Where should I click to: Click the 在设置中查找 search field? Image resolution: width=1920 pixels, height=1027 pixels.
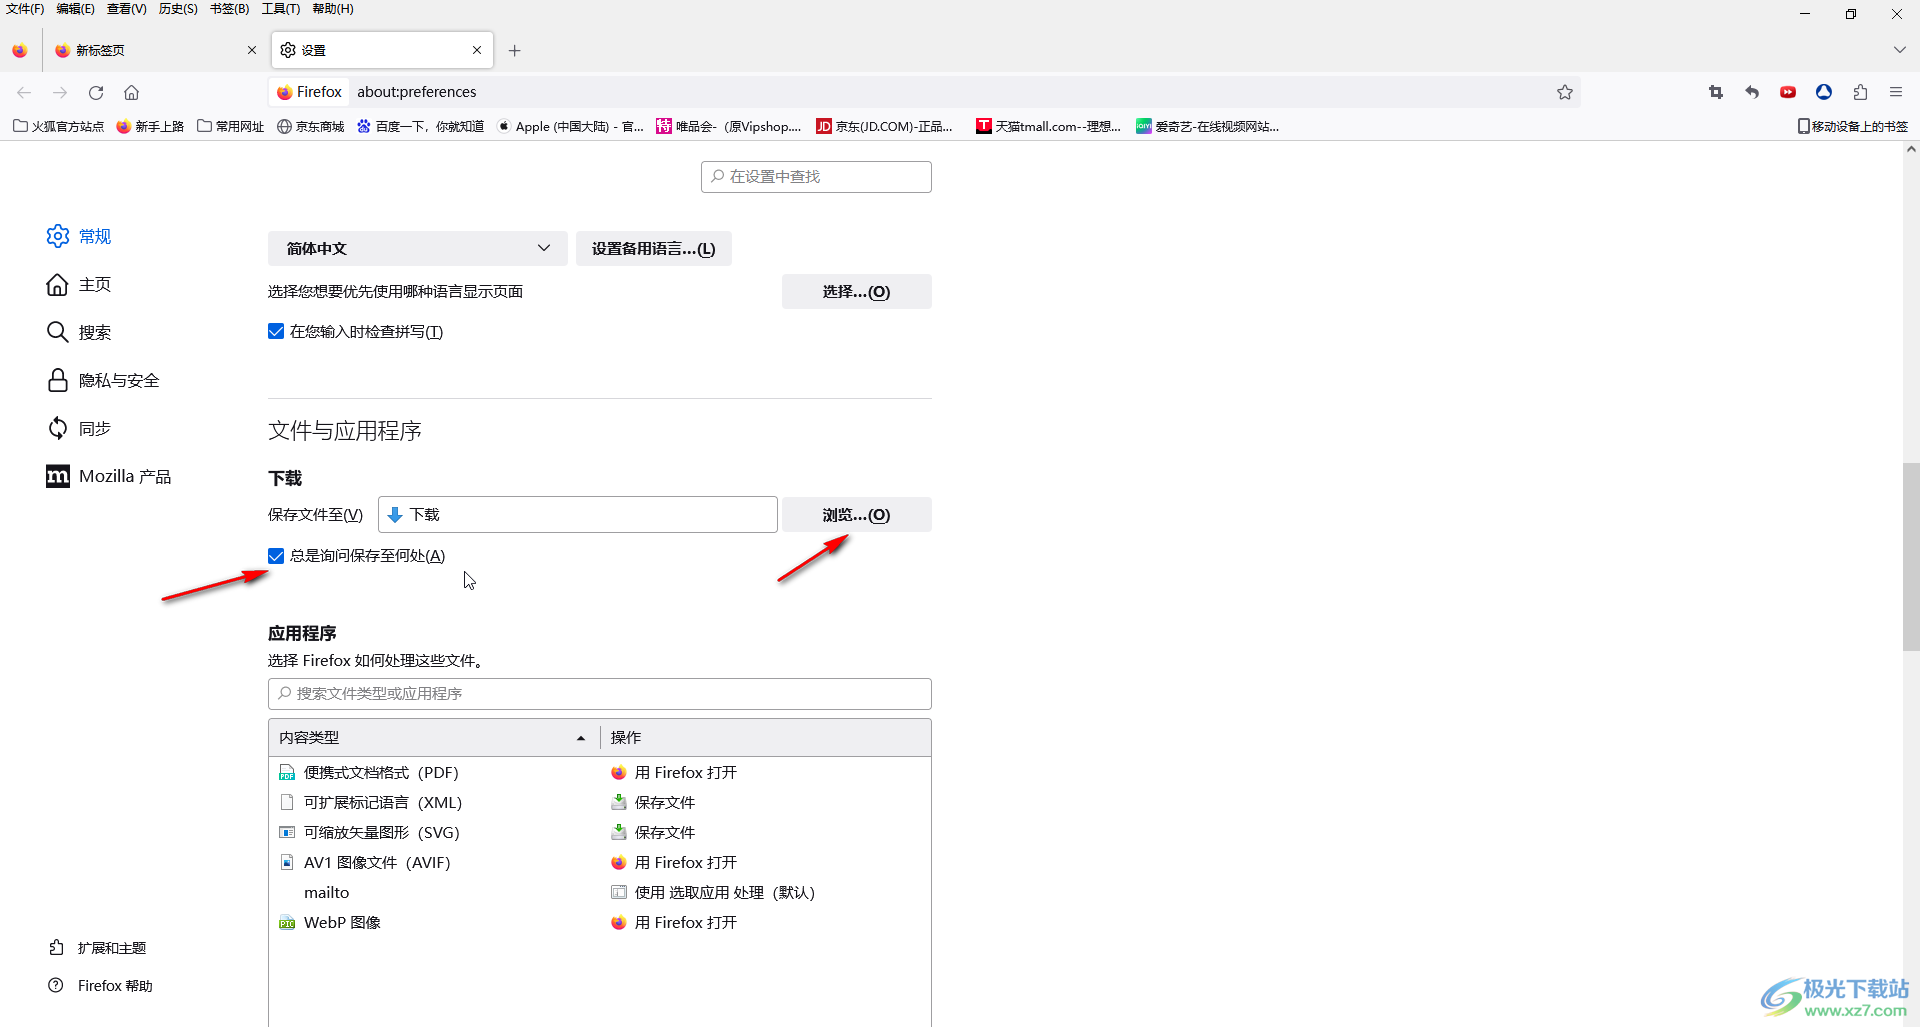click(816, 177)
